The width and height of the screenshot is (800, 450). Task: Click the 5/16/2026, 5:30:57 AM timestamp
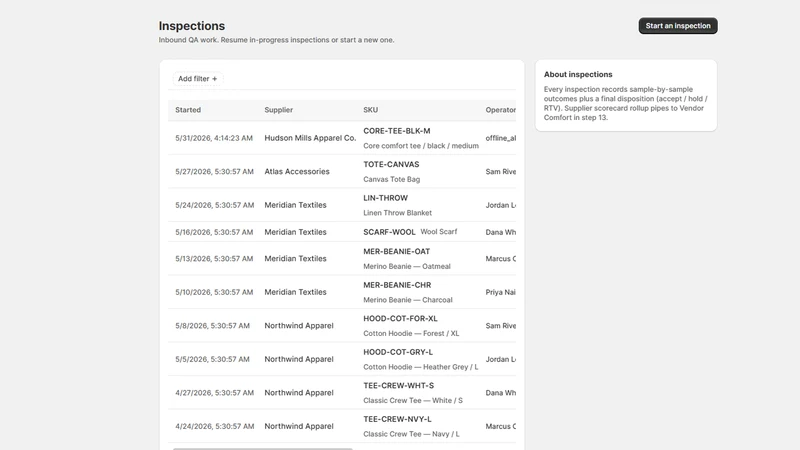(214, 232)
